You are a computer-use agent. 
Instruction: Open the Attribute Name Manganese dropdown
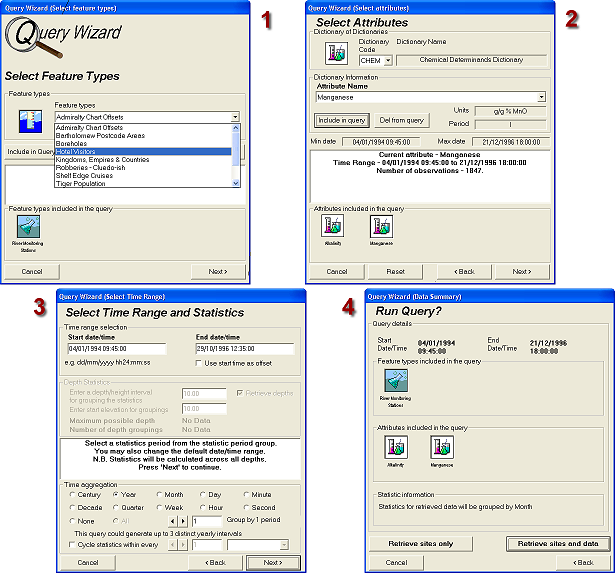click(541, 97)
